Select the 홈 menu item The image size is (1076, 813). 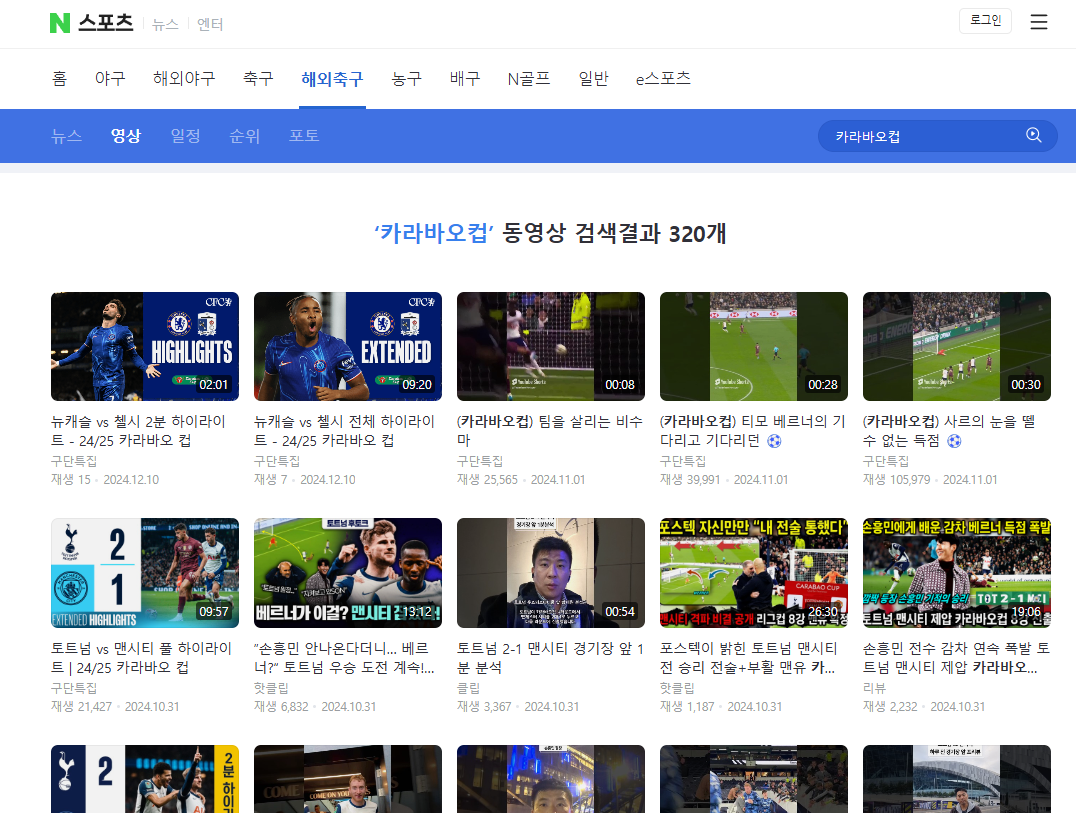click(60, 79)
